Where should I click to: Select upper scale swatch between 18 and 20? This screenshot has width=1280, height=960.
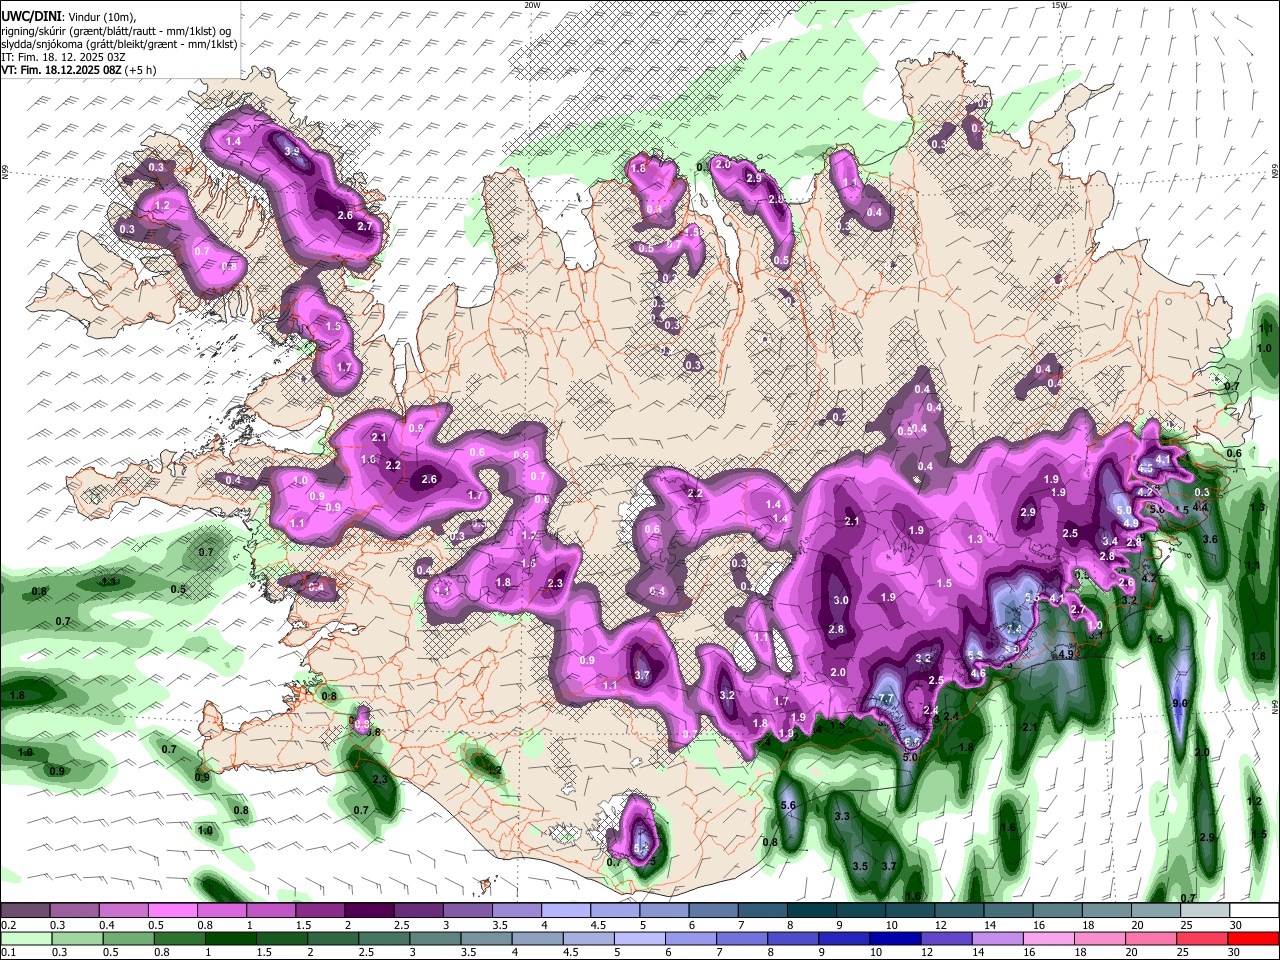pos(1105,910)
